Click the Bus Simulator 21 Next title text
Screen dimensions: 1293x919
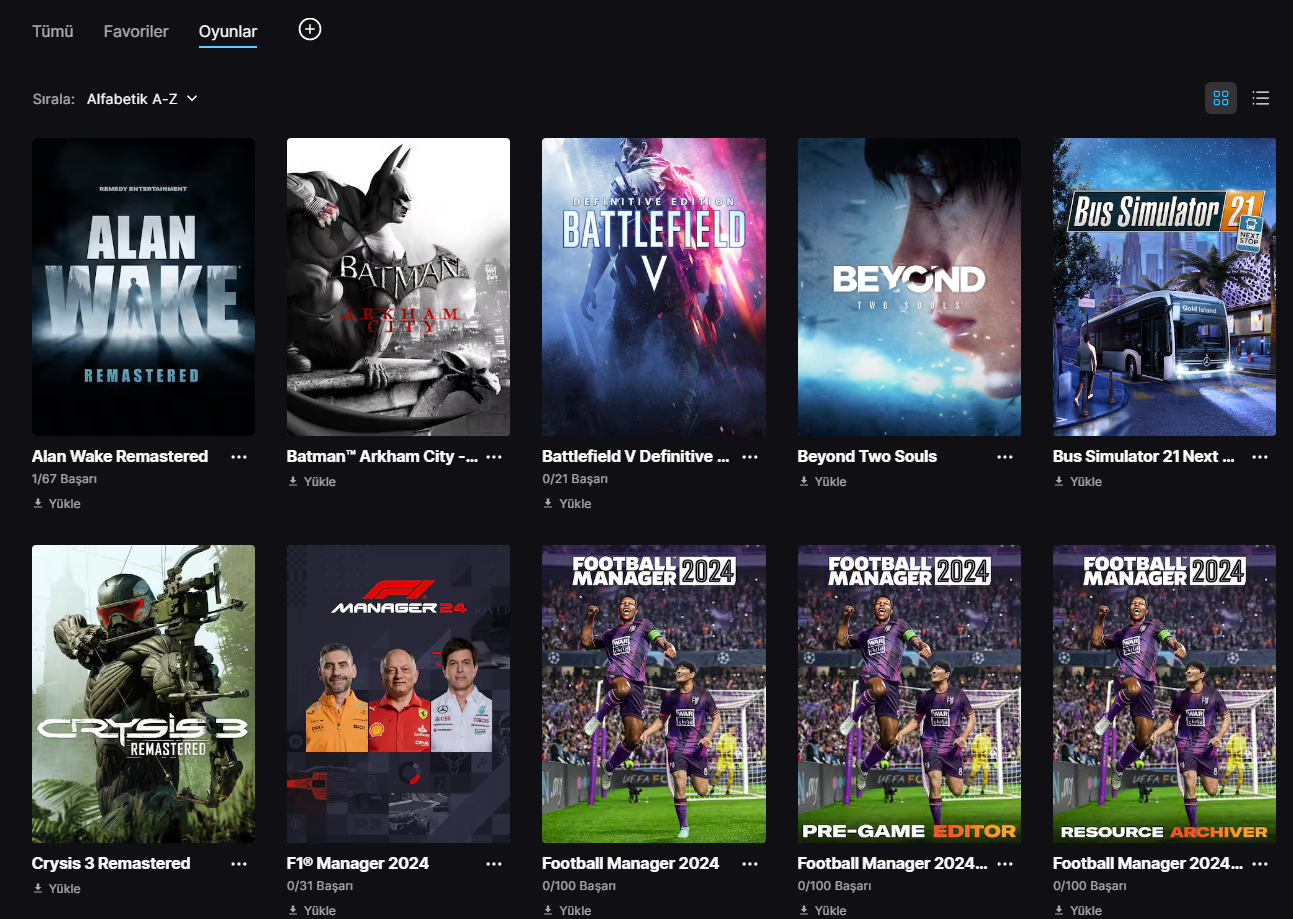coord(1145,456)
